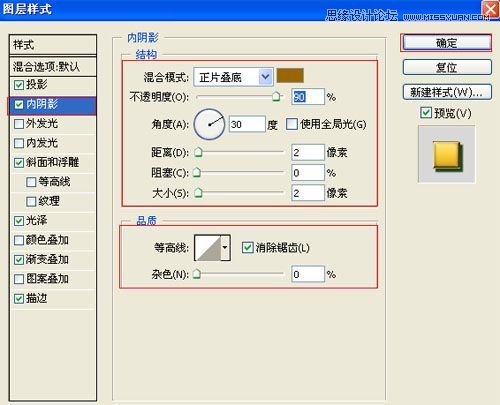Select the 斜面和浮雕 style row
This screenshot has height=405, width=500.
coord(53,163)
